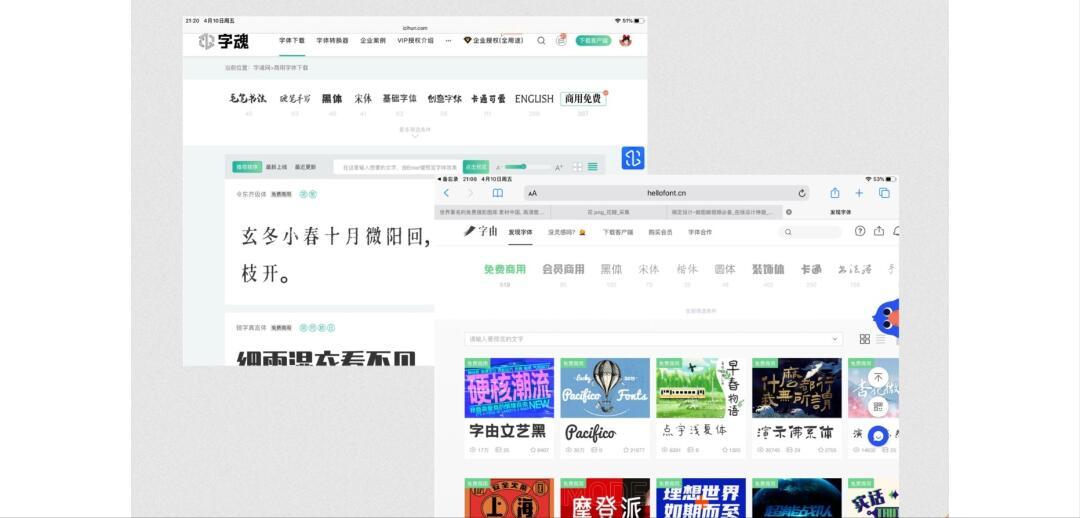Open 字体合作 menu item on 字由
Screen dimensions: 1080x518
point(700,232)
